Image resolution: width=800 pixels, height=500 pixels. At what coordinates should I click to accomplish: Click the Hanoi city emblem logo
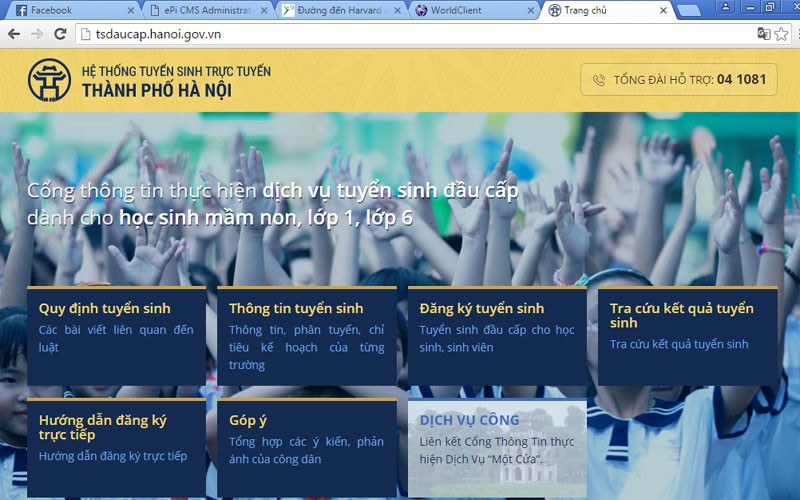49,80
